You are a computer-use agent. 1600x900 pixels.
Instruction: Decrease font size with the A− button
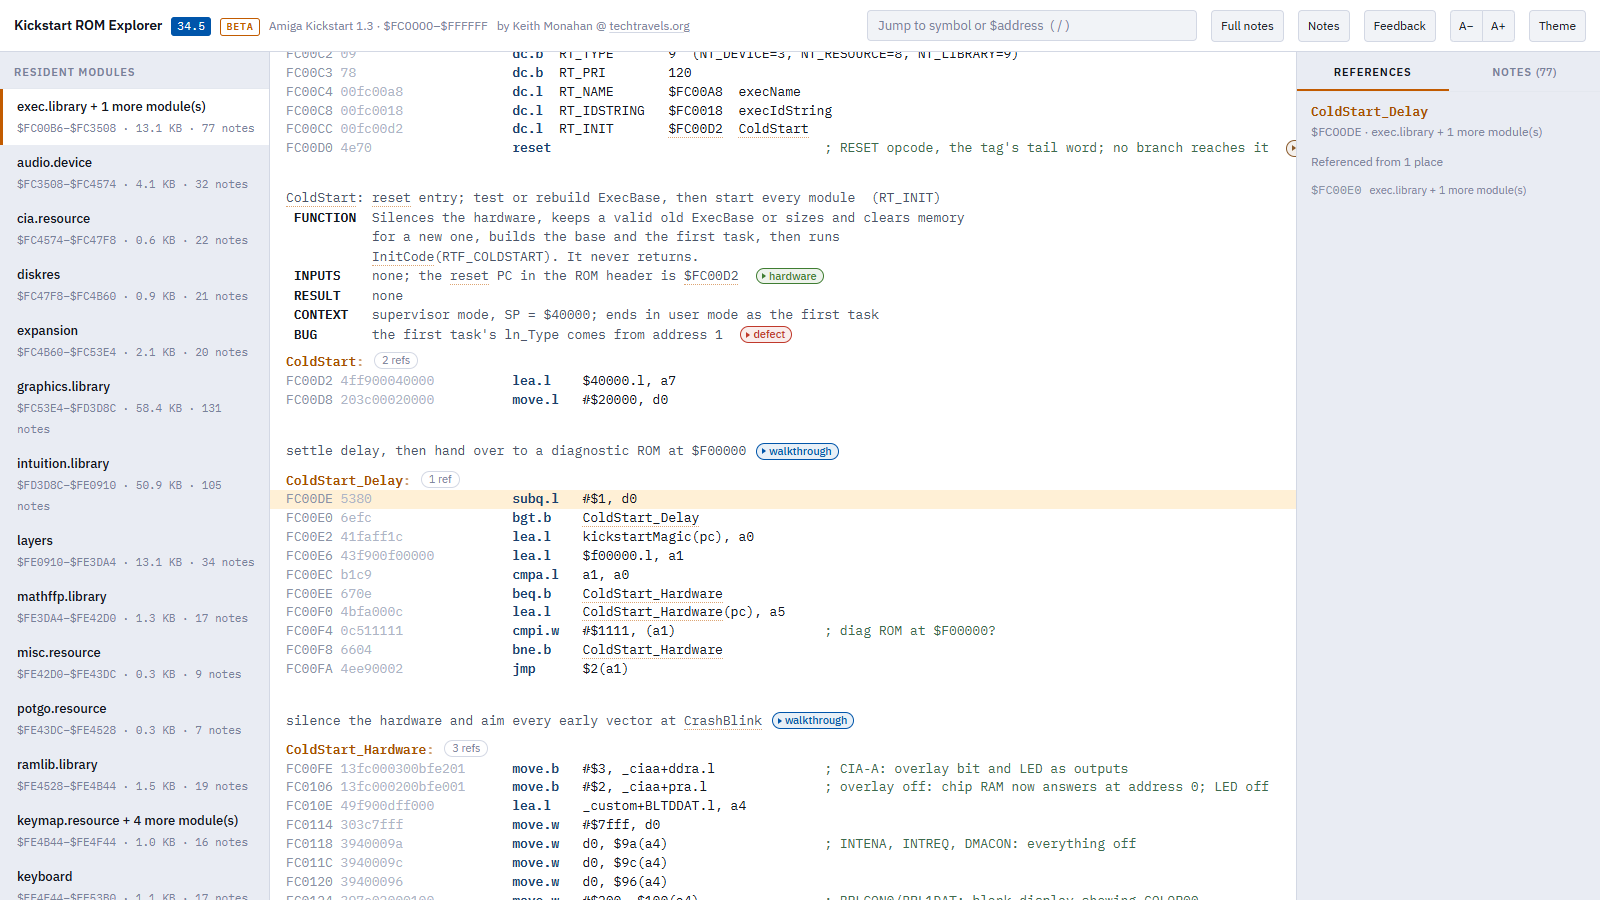point(1466,26)
